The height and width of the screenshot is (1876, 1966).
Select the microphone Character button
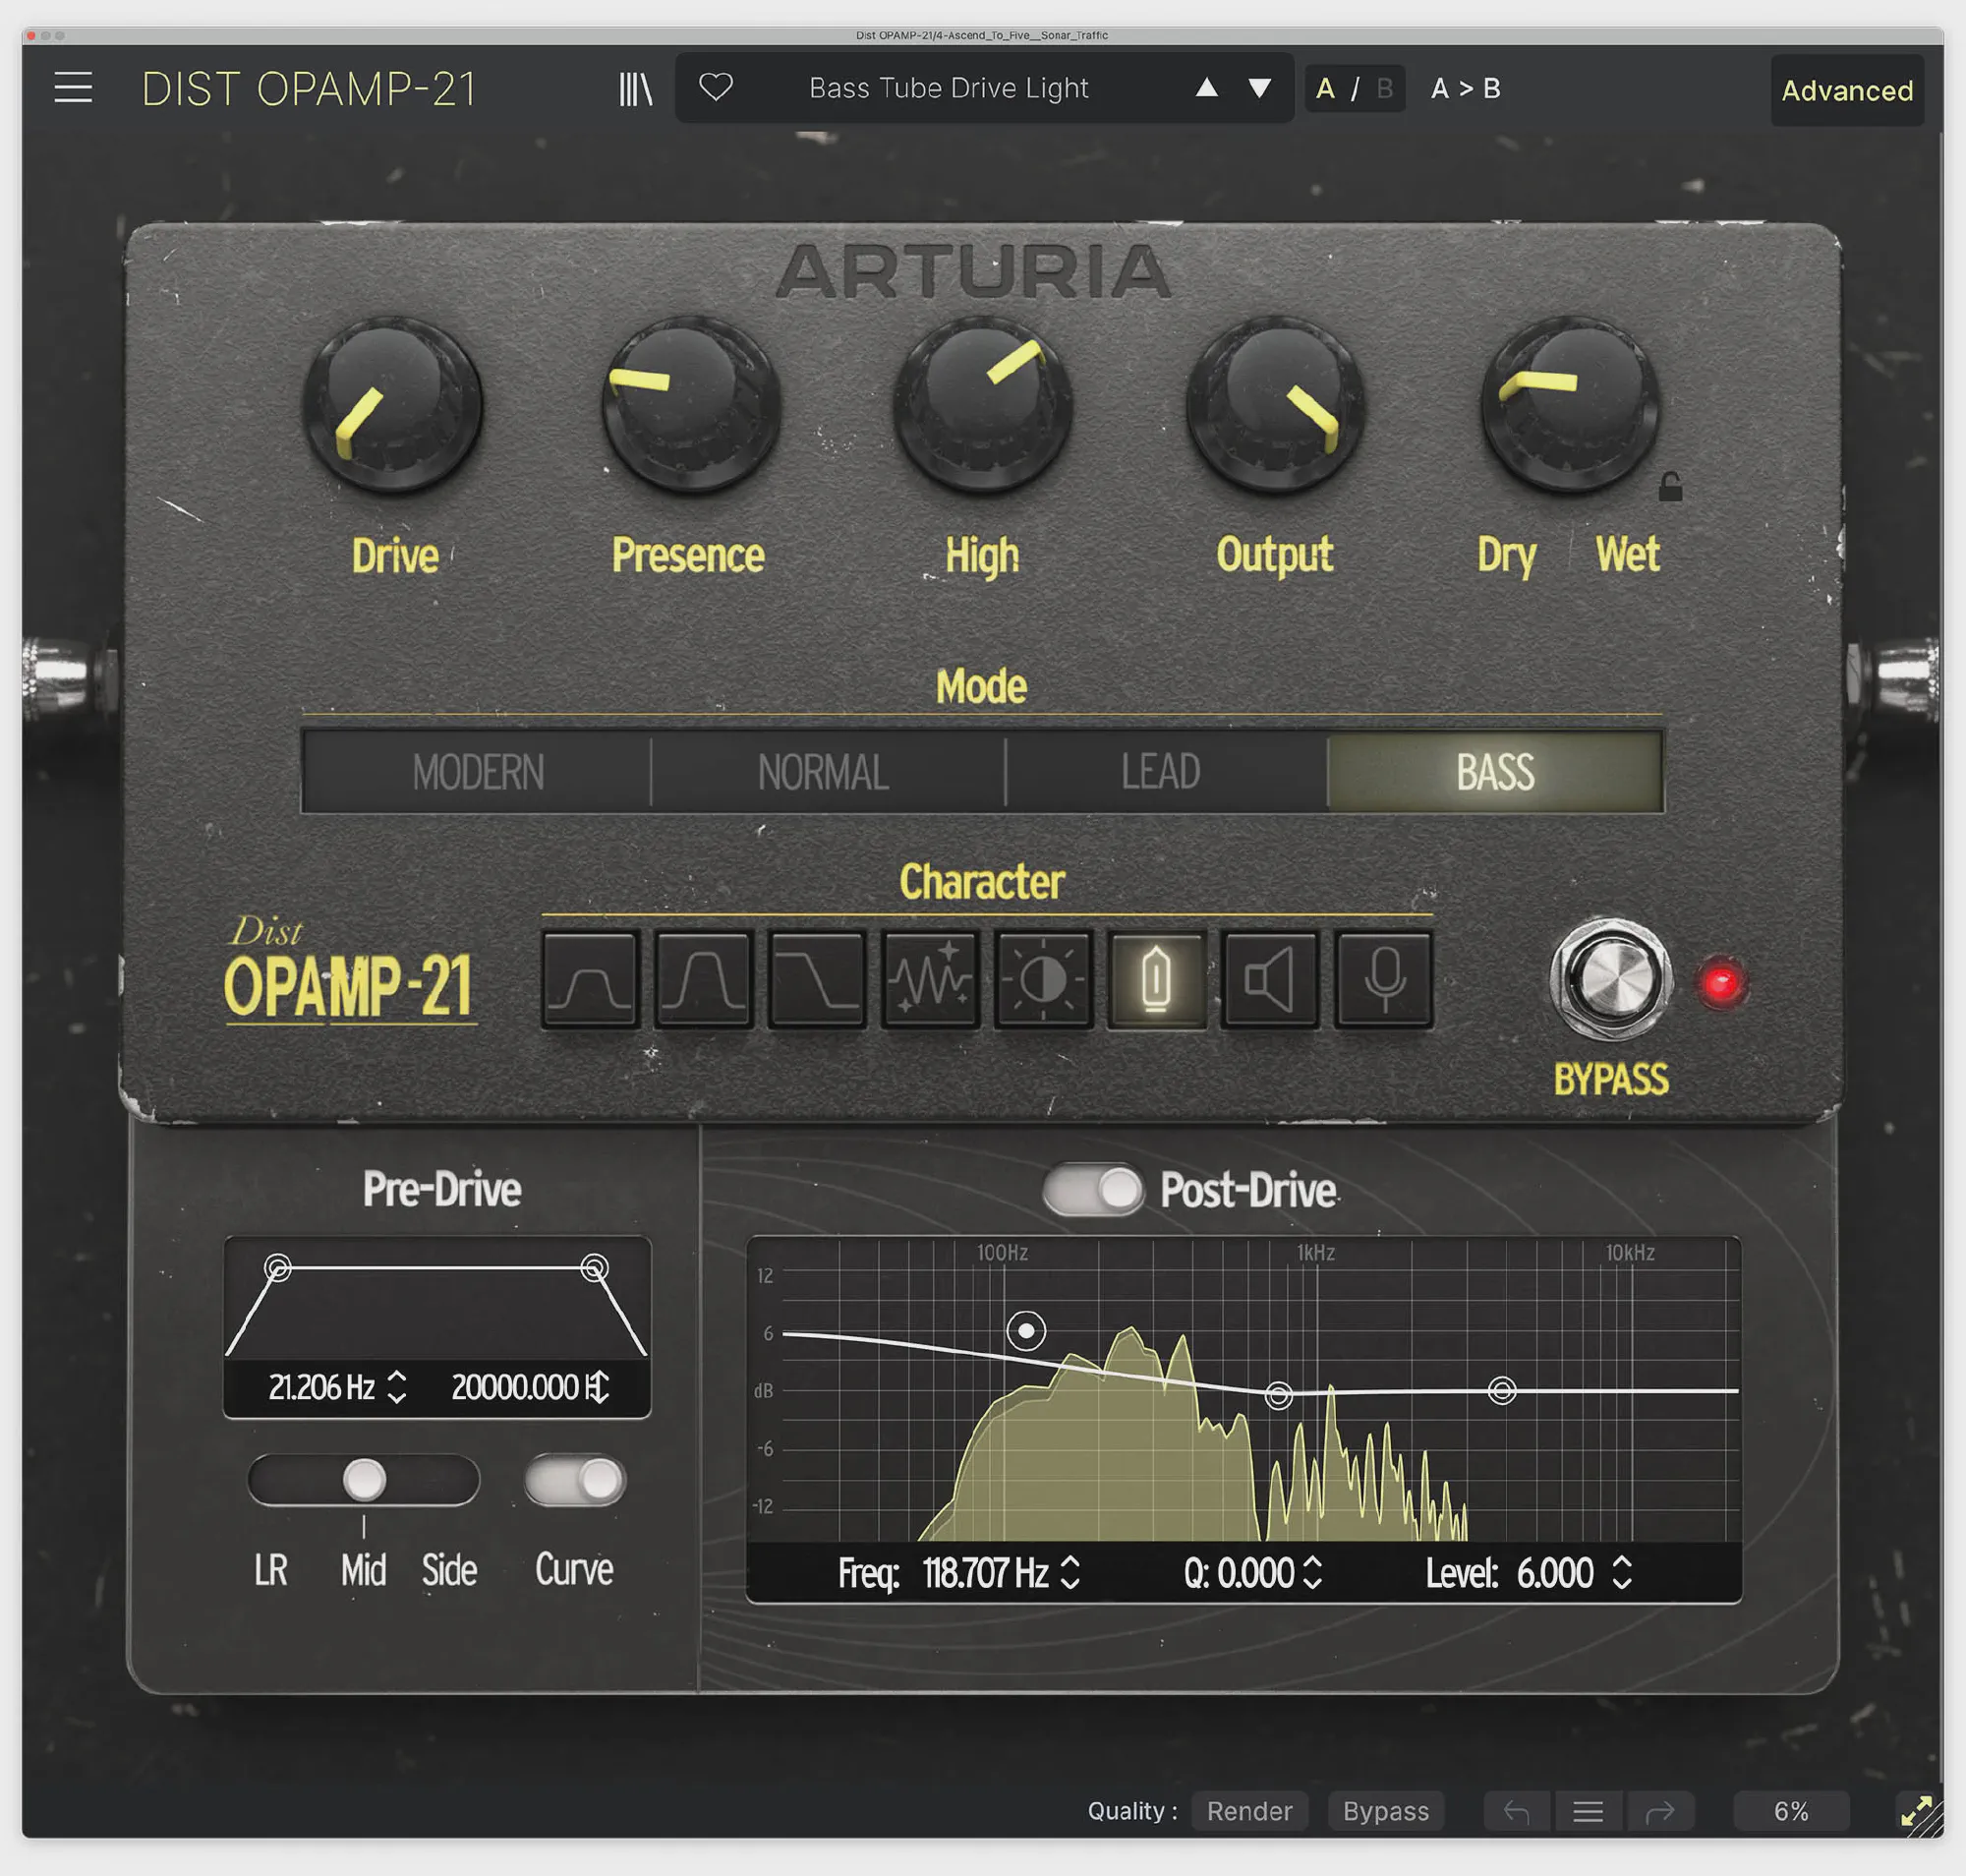pos(1383,979)
